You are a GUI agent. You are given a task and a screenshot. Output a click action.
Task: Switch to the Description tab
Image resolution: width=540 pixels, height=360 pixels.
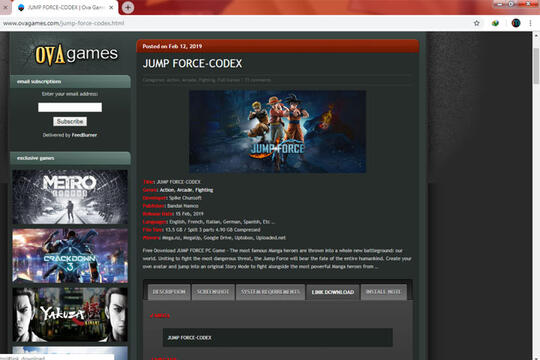tap(169, 292)
